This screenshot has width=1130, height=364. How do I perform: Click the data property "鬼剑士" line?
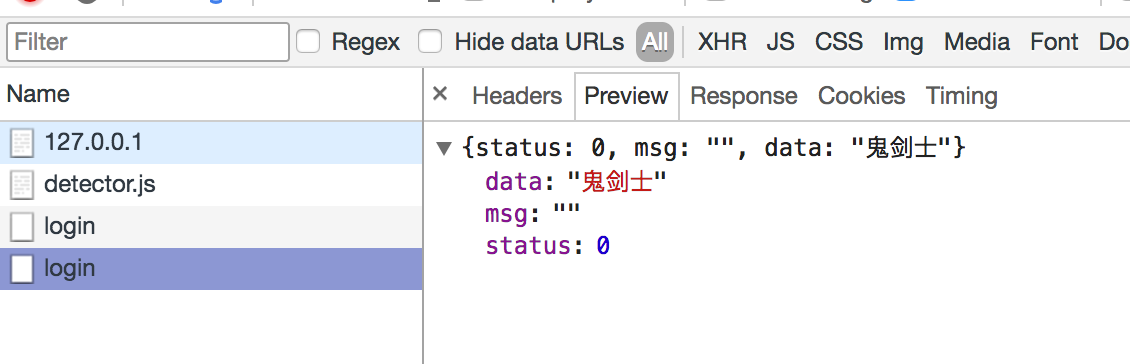577,182
